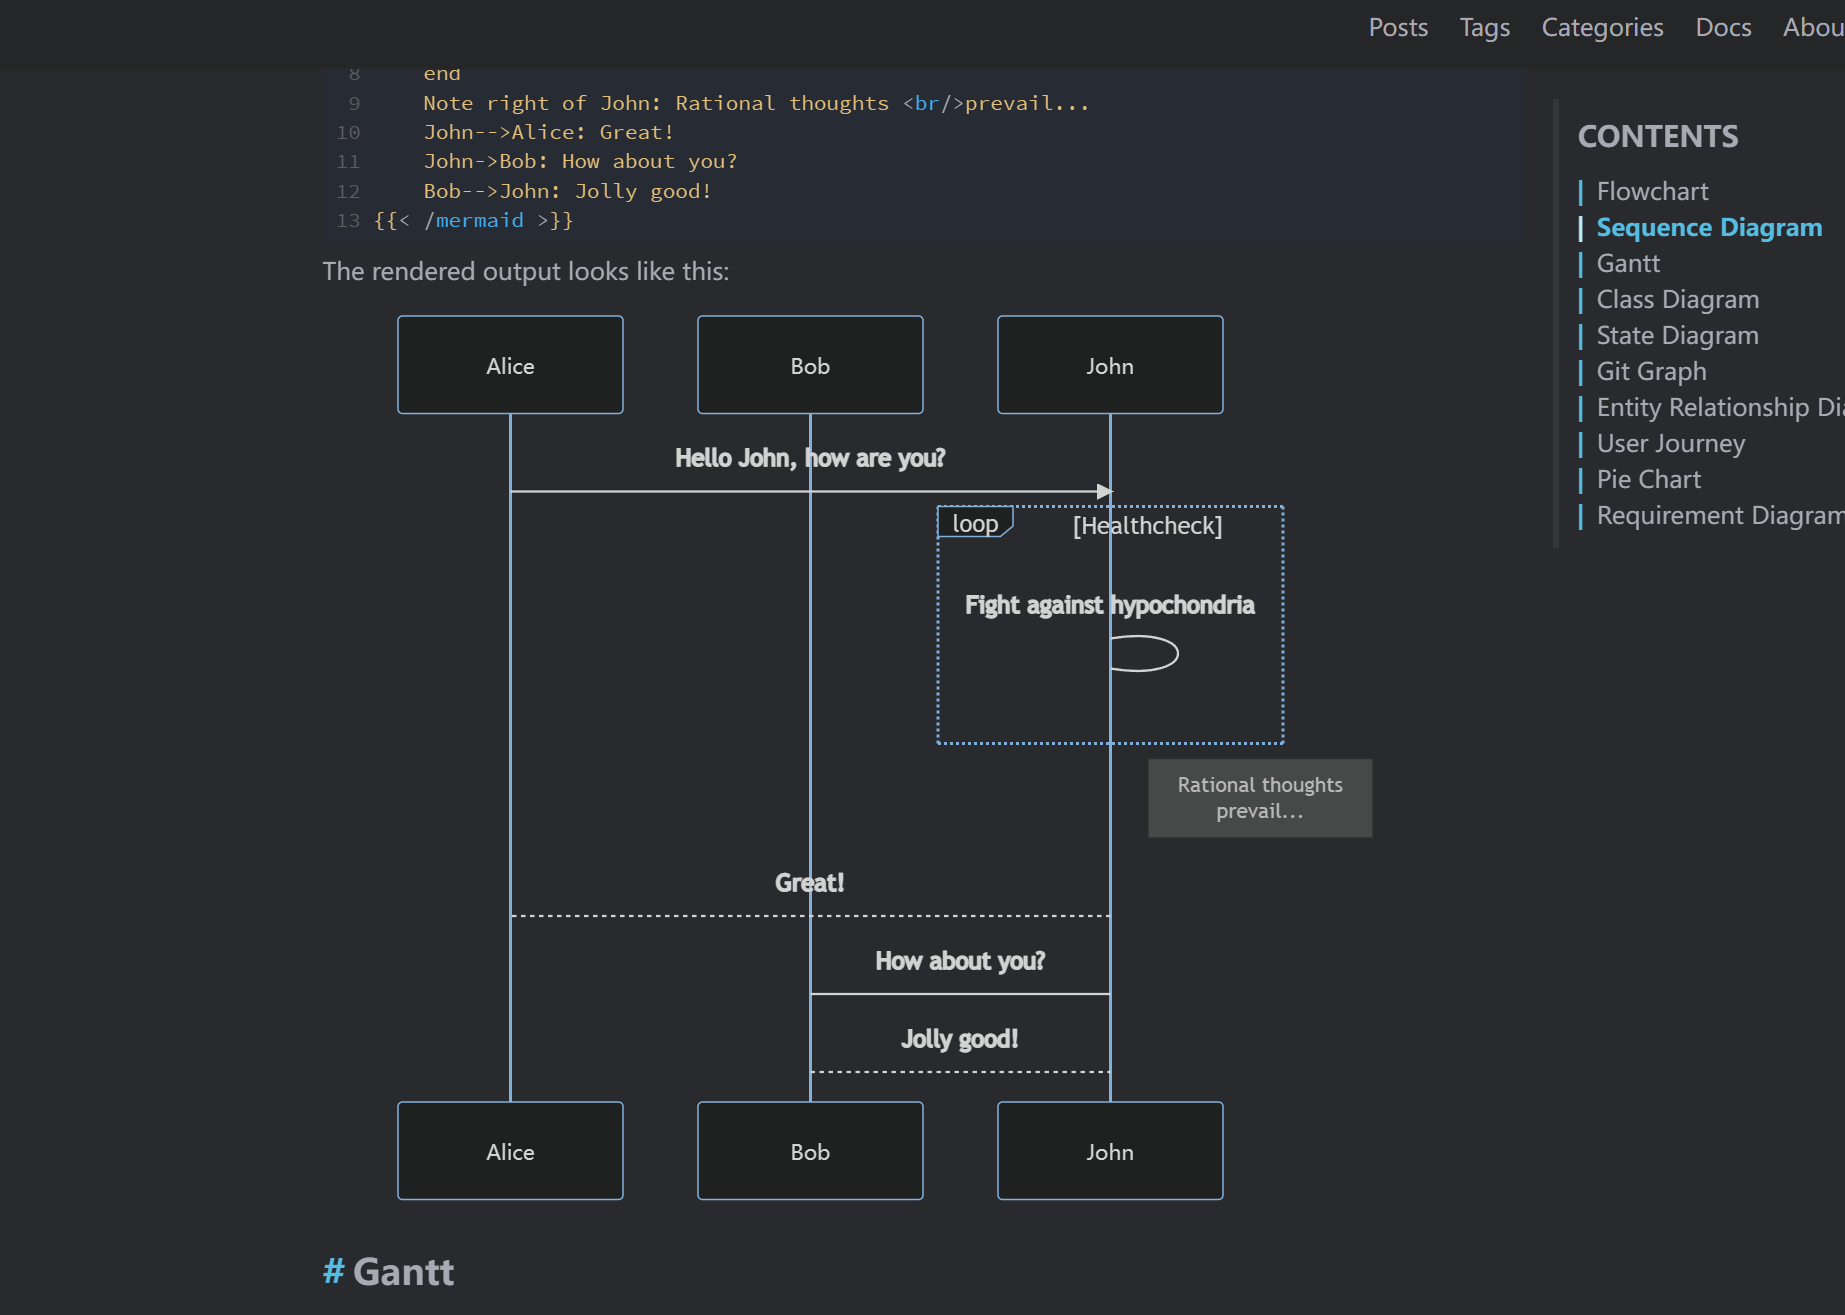Click the Gantt section heading
Screen dimensions: 1845x1315
(x=403, y=1272)
